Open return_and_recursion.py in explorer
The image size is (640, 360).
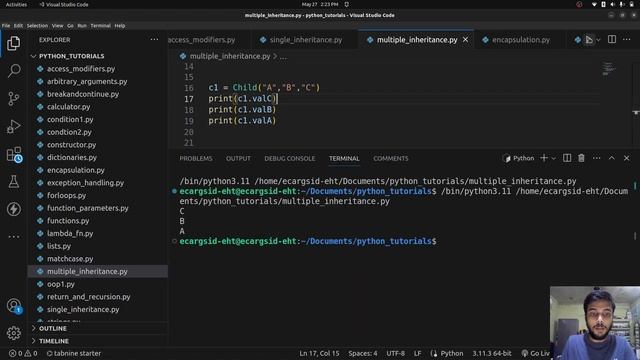click(x=88, y=296)
